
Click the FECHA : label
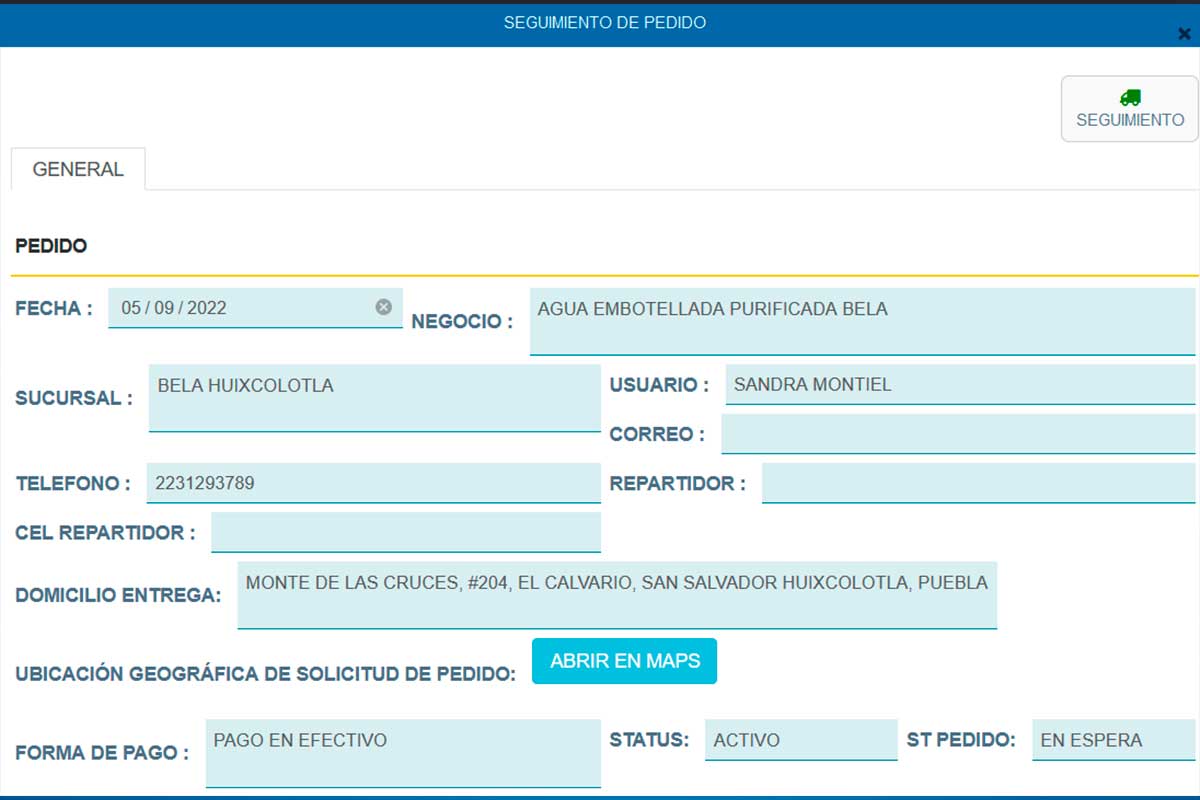(54, 308)
